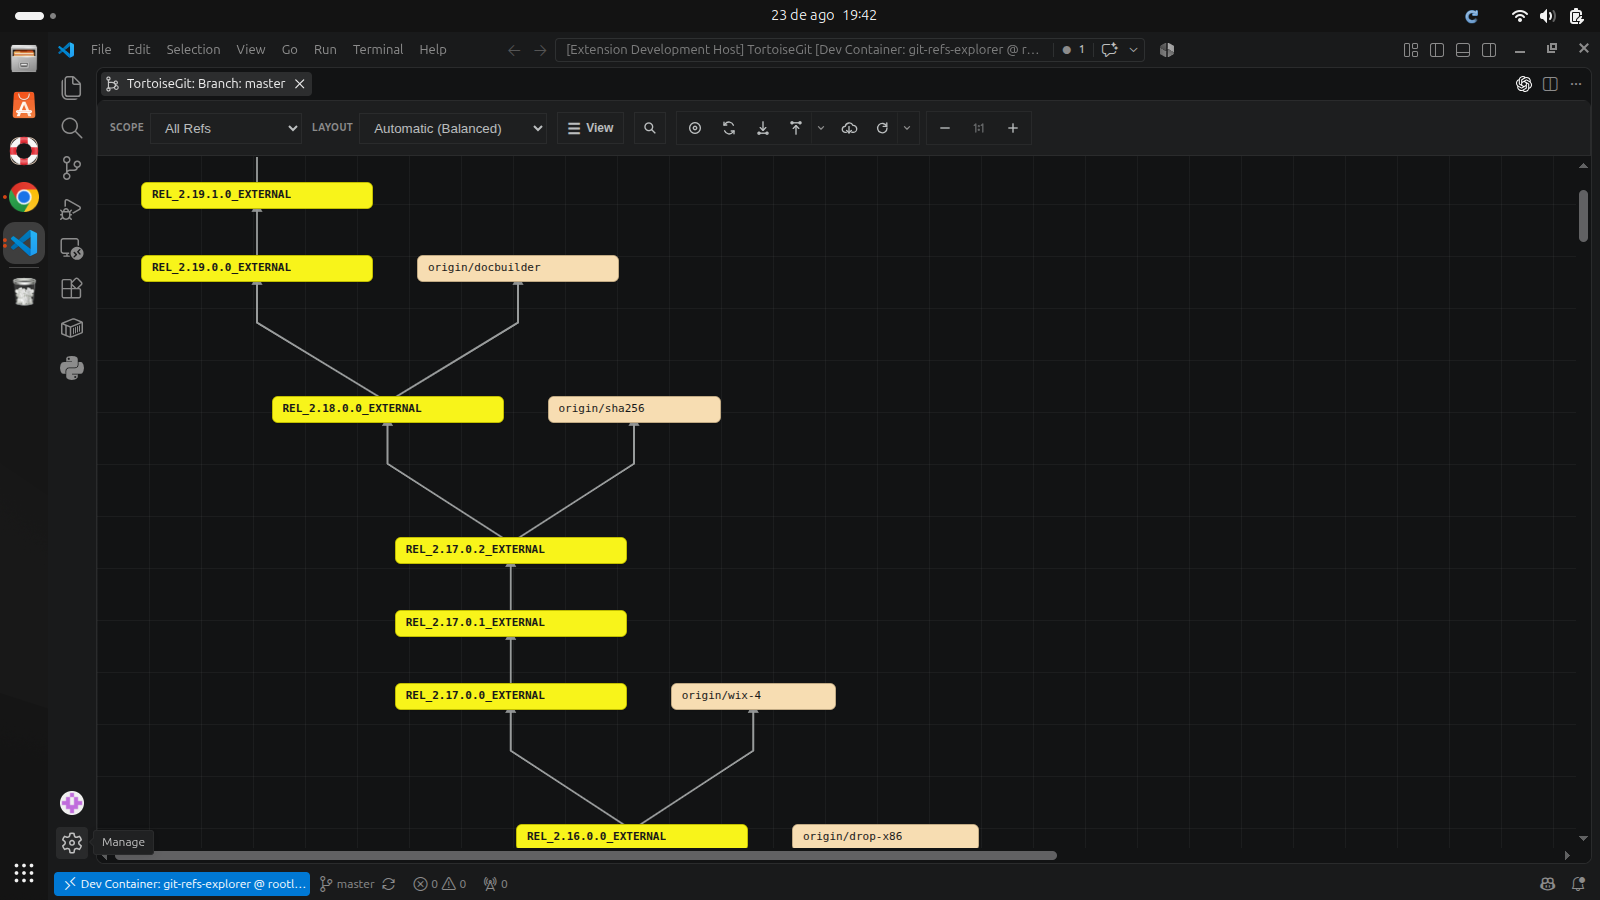Image resolution: width=1600 pixels, height=900 pixels.
Task: Open Run and Debug view
Action: [x=71, y=209]
